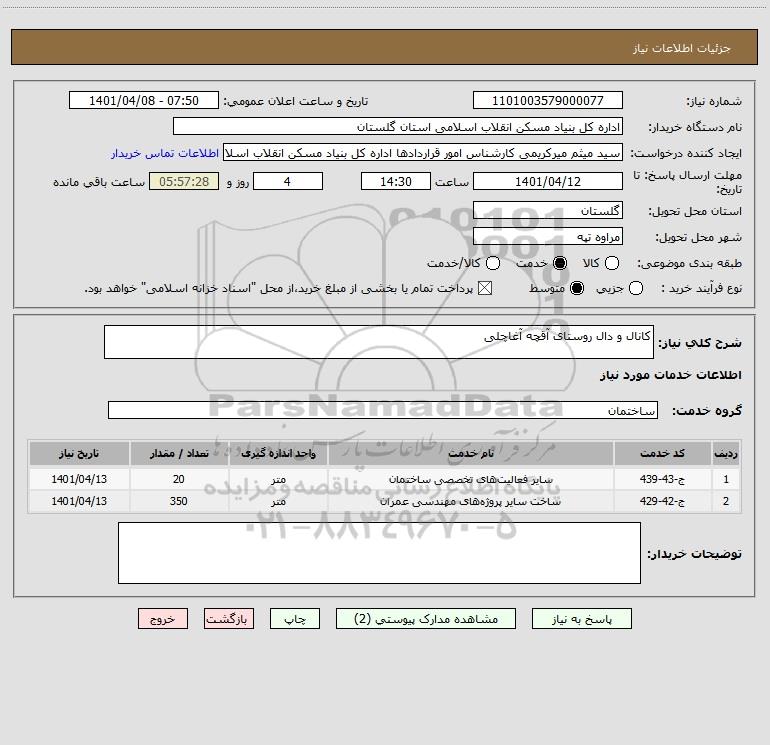This screenshot has height=745, width=770.
Task: Click the واحد اندازه گیری column header
Action: (x=278, y=453)
